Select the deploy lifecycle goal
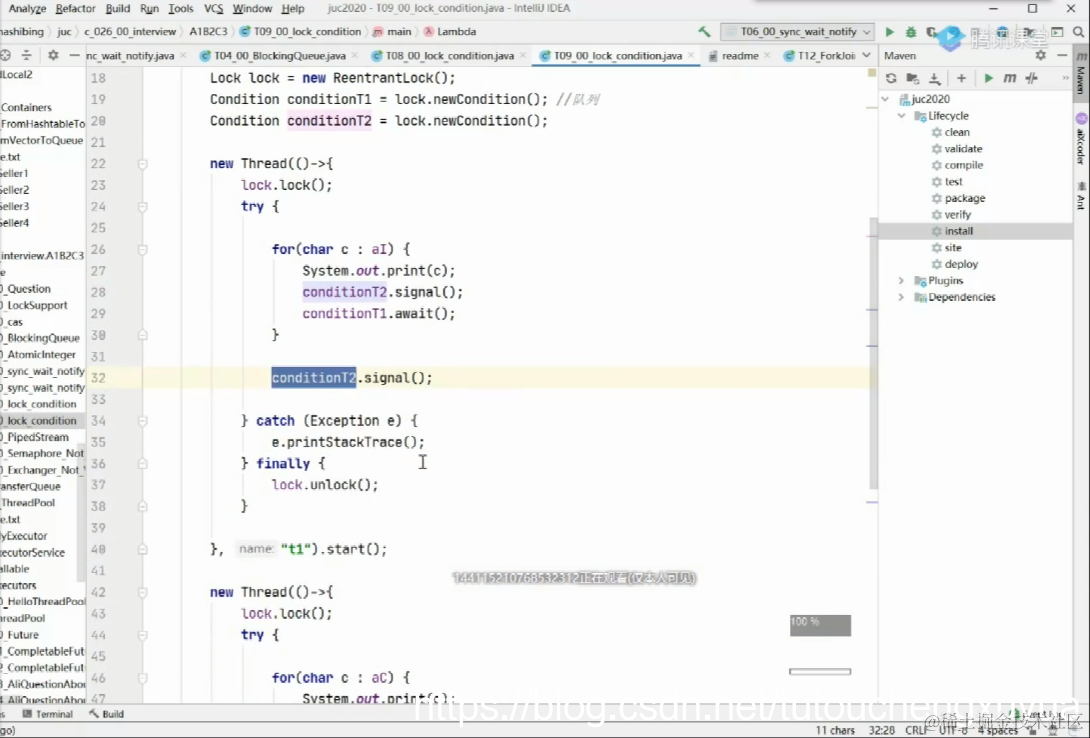This screenshot has width=1090, height=738. click(961, 264)
